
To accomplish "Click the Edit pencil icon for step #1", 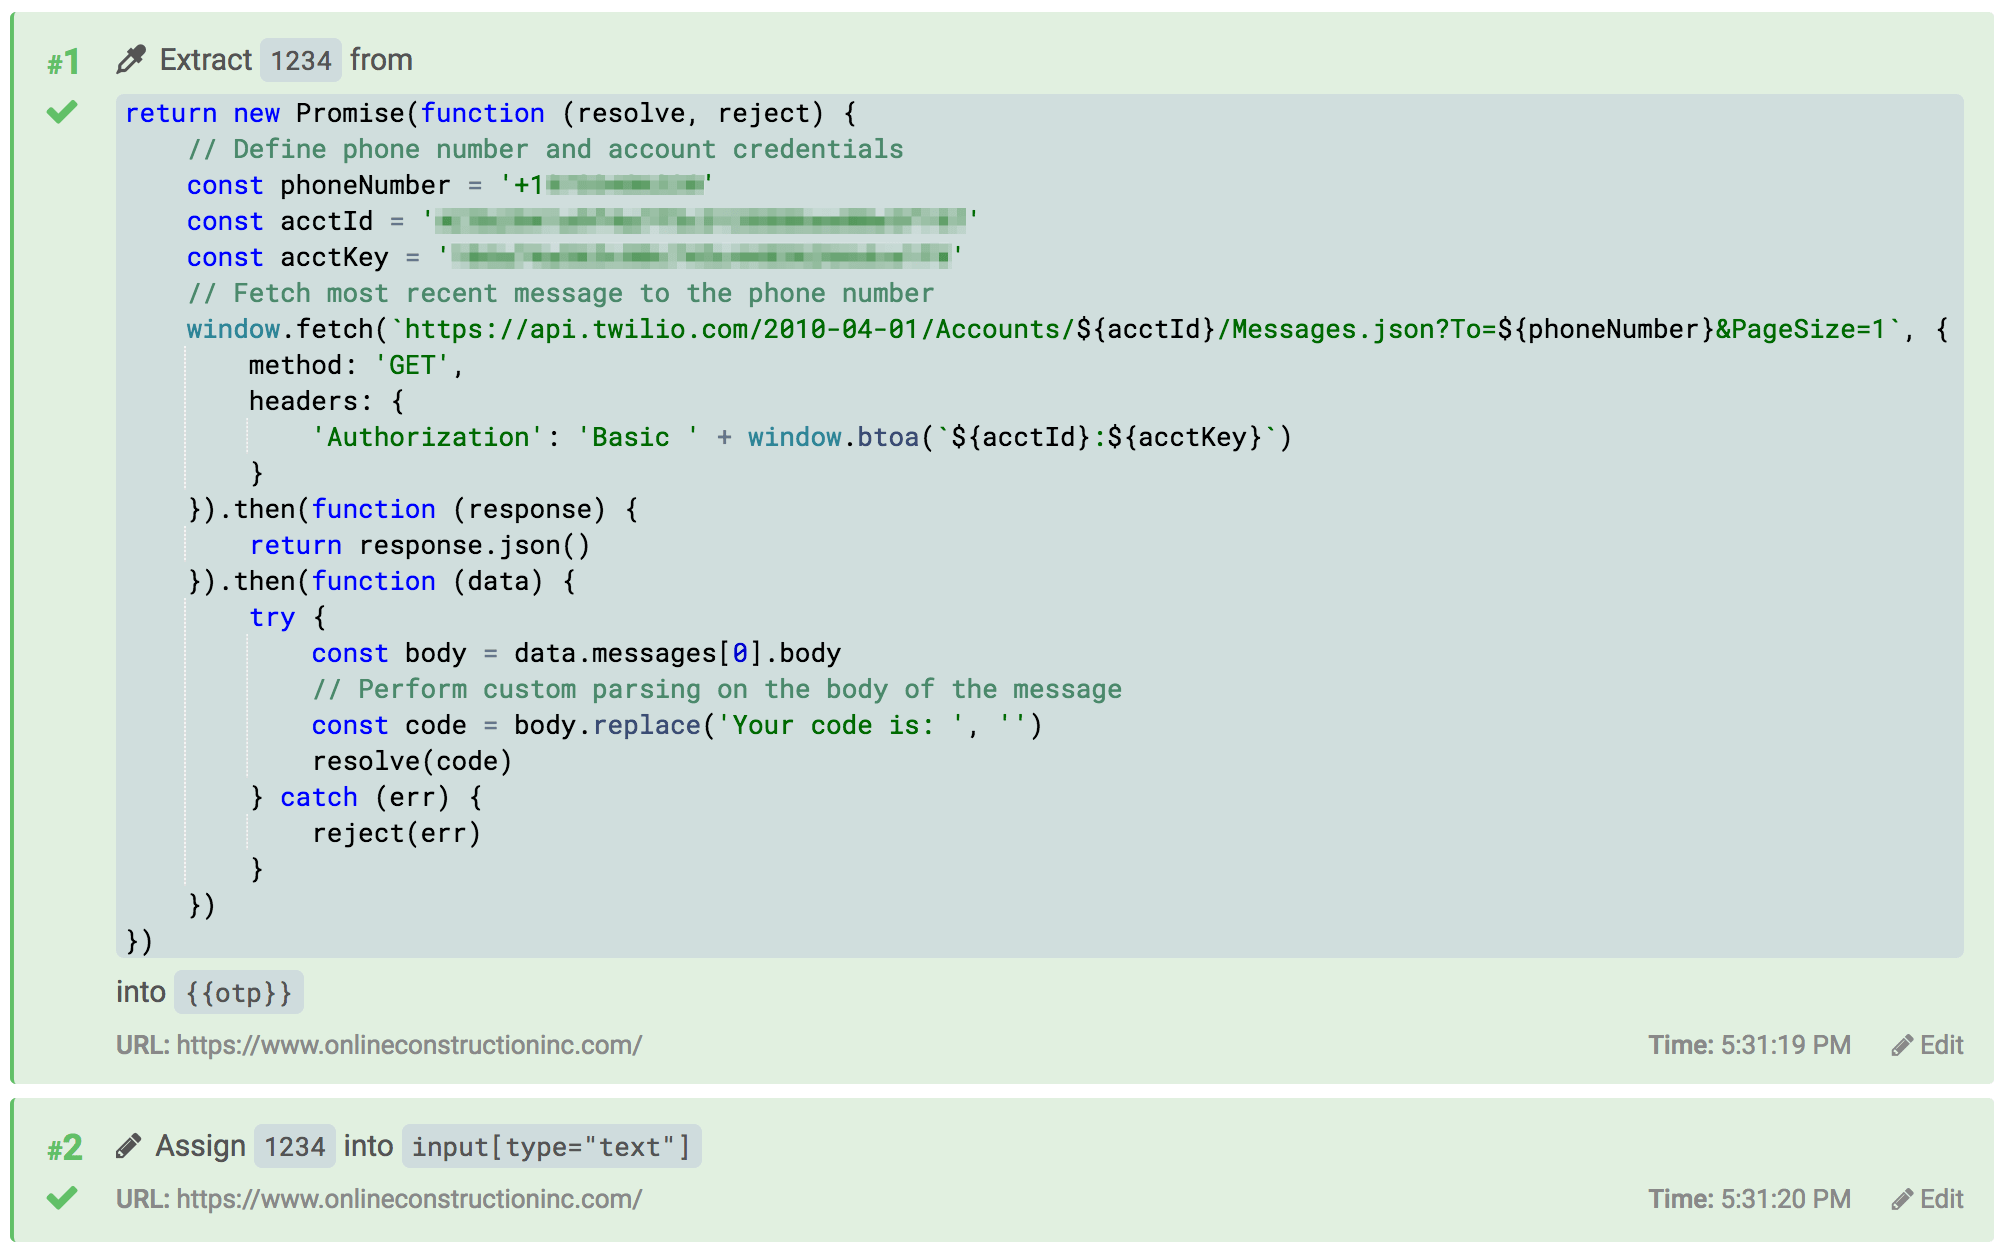I will [x=1903, y=1045].
